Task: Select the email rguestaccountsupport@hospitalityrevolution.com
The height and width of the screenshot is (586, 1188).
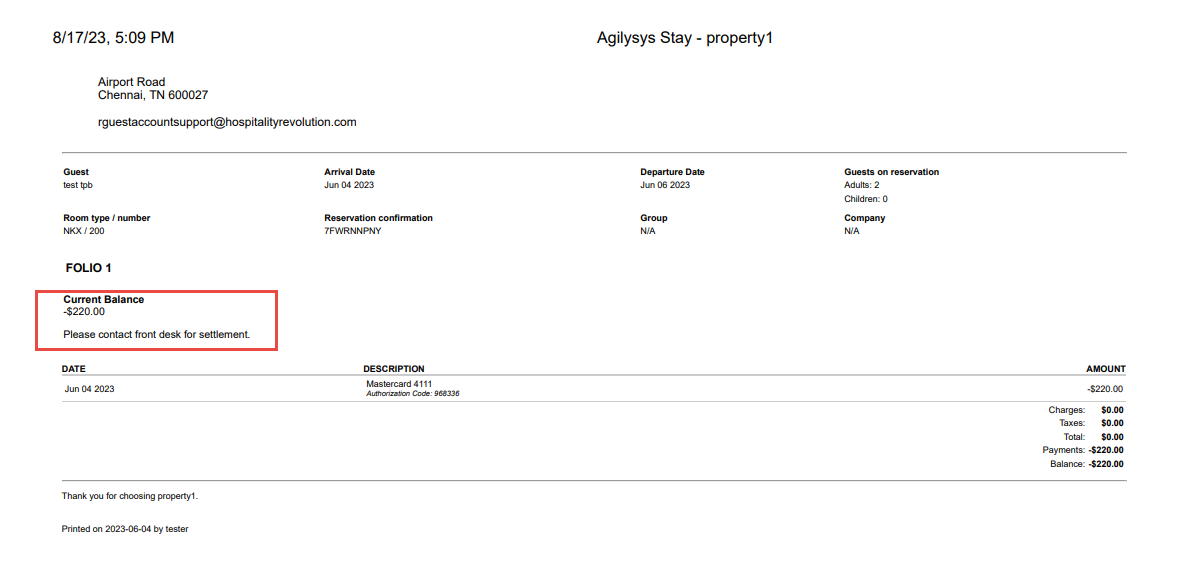Action: (226, 121)
